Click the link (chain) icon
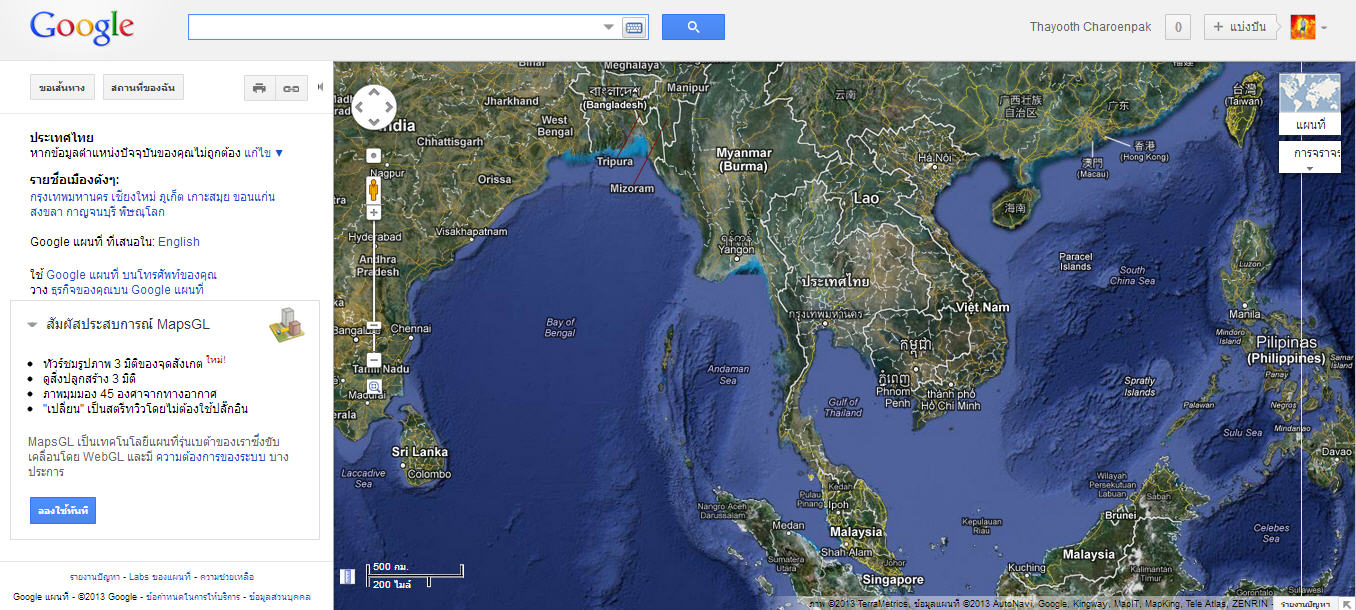 [290, 88]
